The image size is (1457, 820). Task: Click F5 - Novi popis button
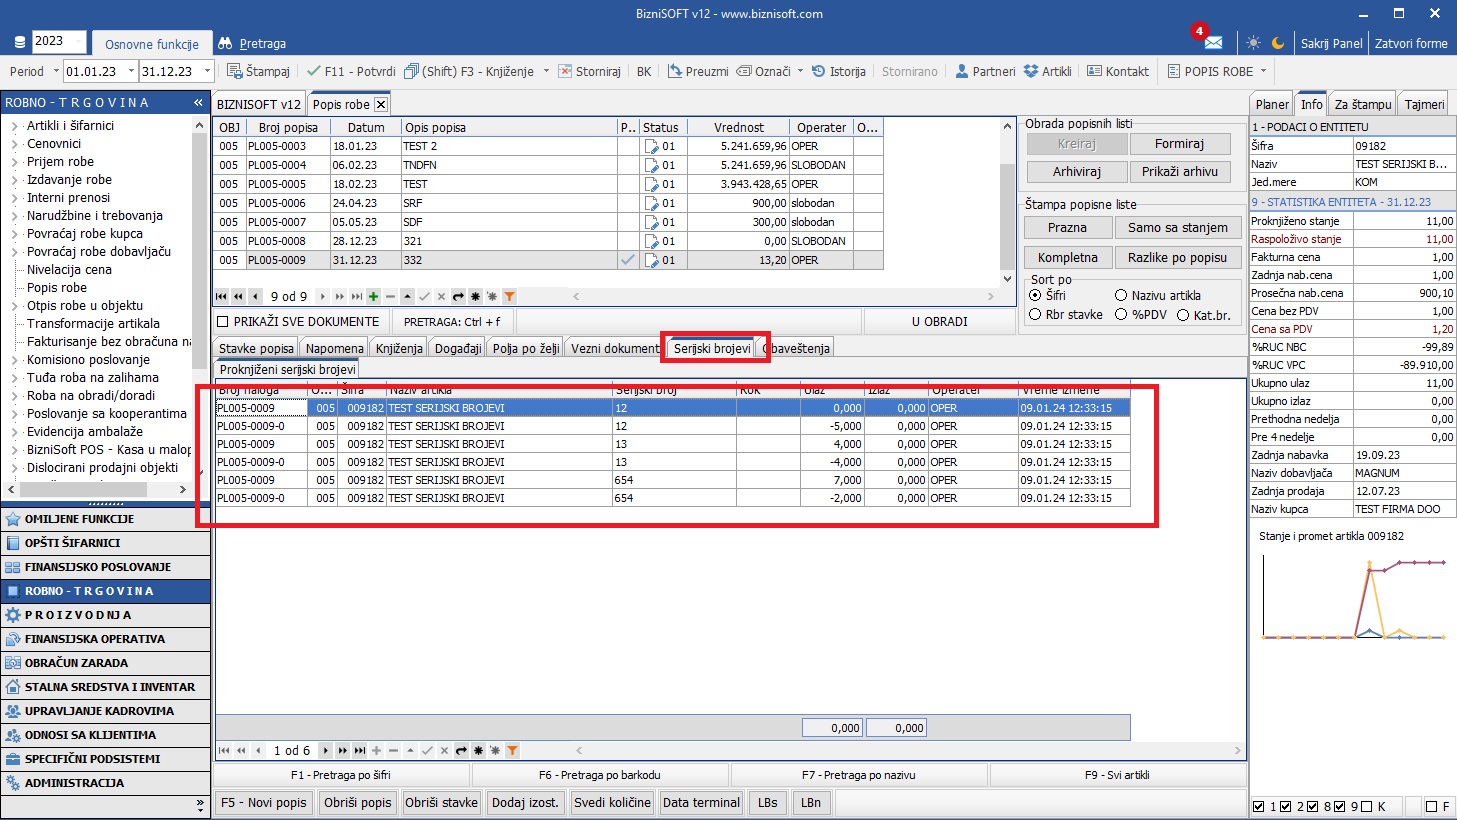[263, 802]
